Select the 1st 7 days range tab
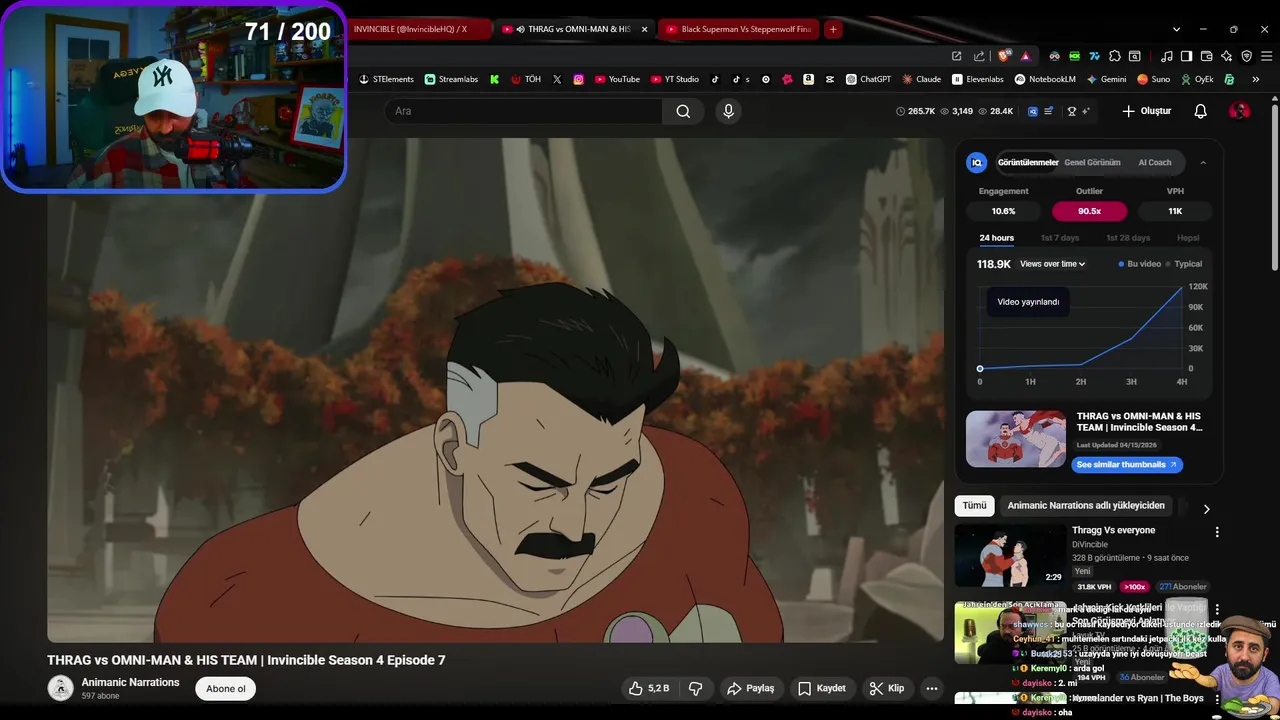The height and width of the screenshot is (720, 1280). click(1059, 238)
